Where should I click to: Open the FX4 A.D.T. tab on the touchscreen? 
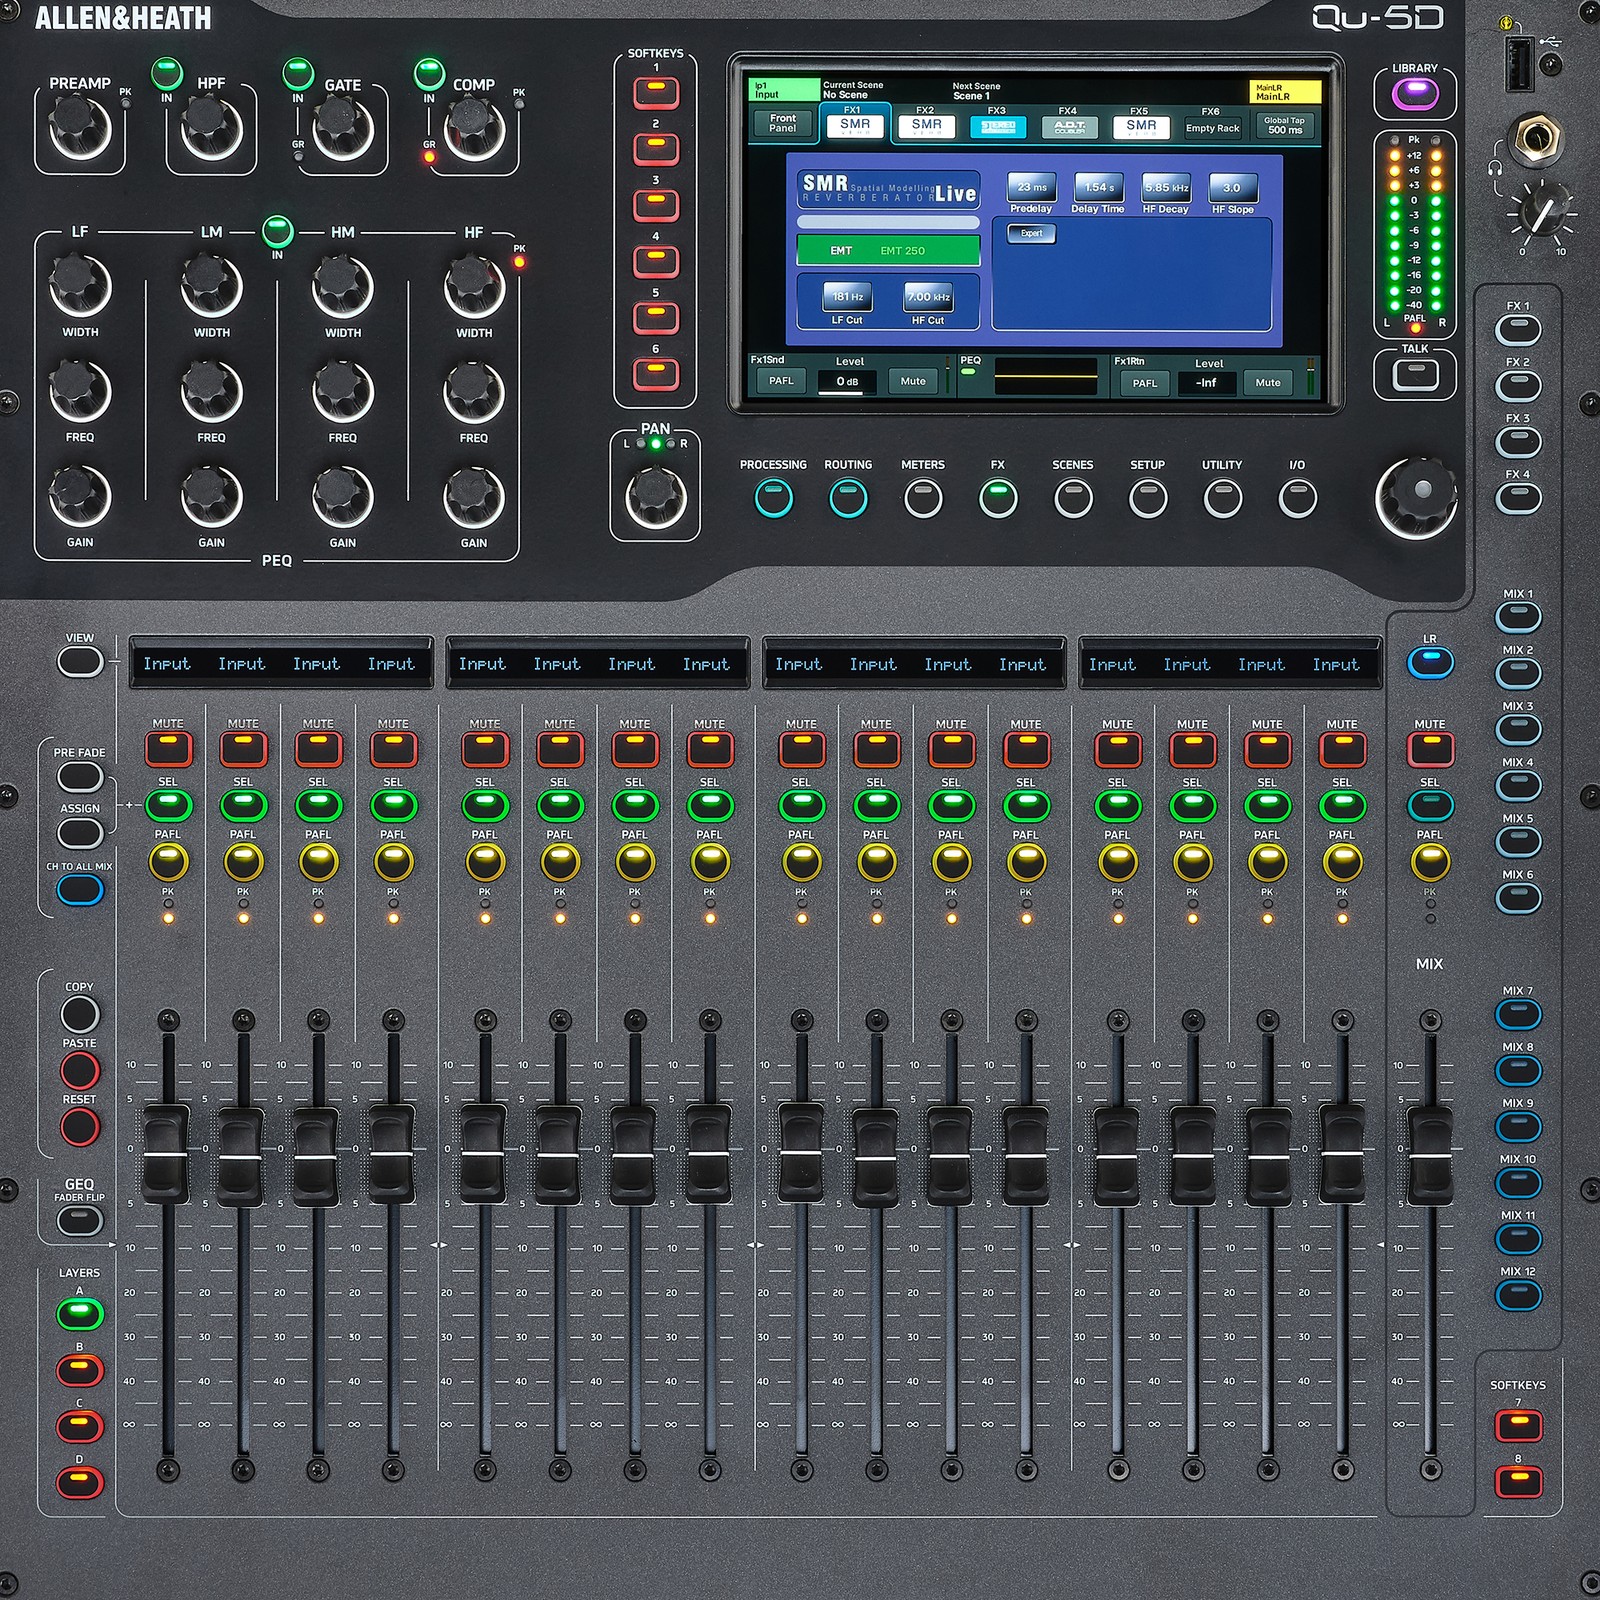click(x=1069, y=127)
